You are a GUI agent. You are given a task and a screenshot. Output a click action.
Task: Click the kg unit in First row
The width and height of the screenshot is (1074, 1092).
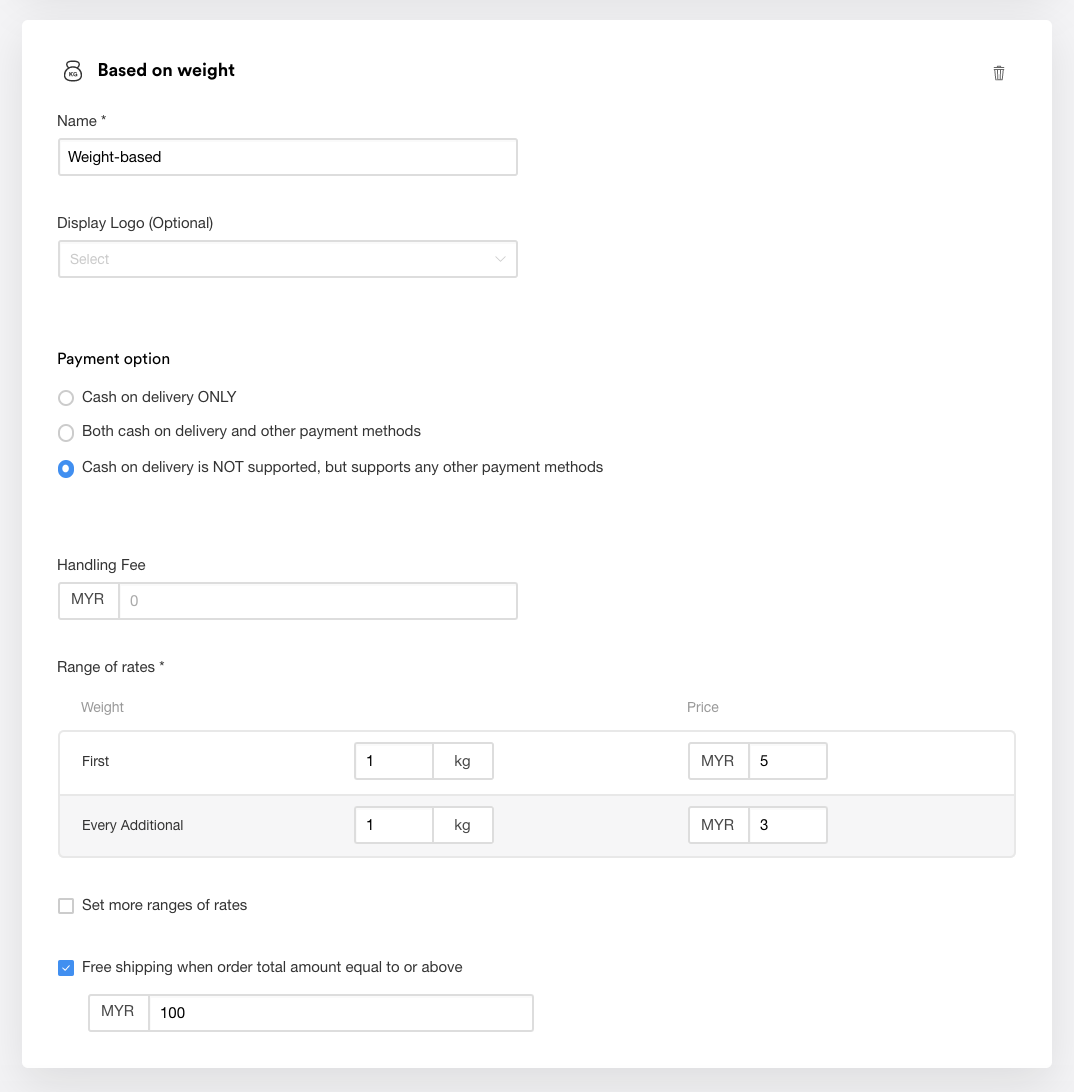pyautogui.click(x=463, y=761)
